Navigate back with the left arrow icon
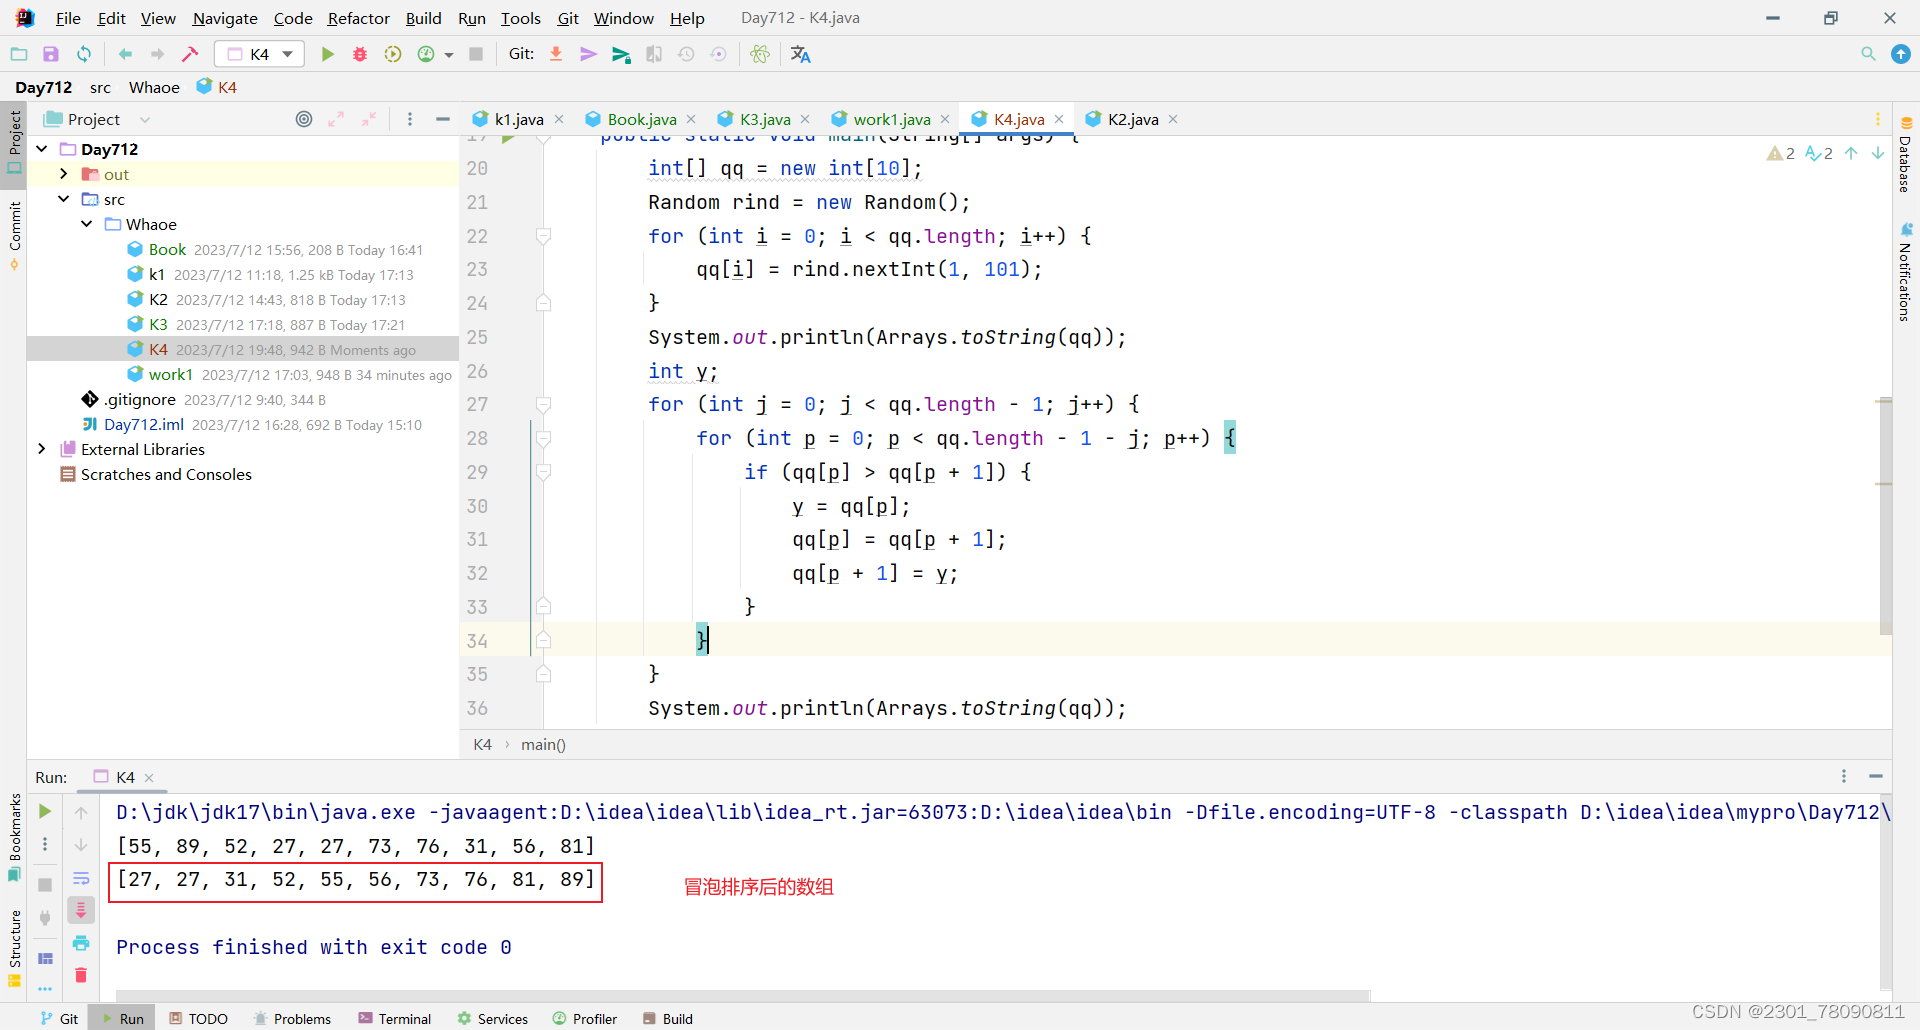 tap(125, 54)
